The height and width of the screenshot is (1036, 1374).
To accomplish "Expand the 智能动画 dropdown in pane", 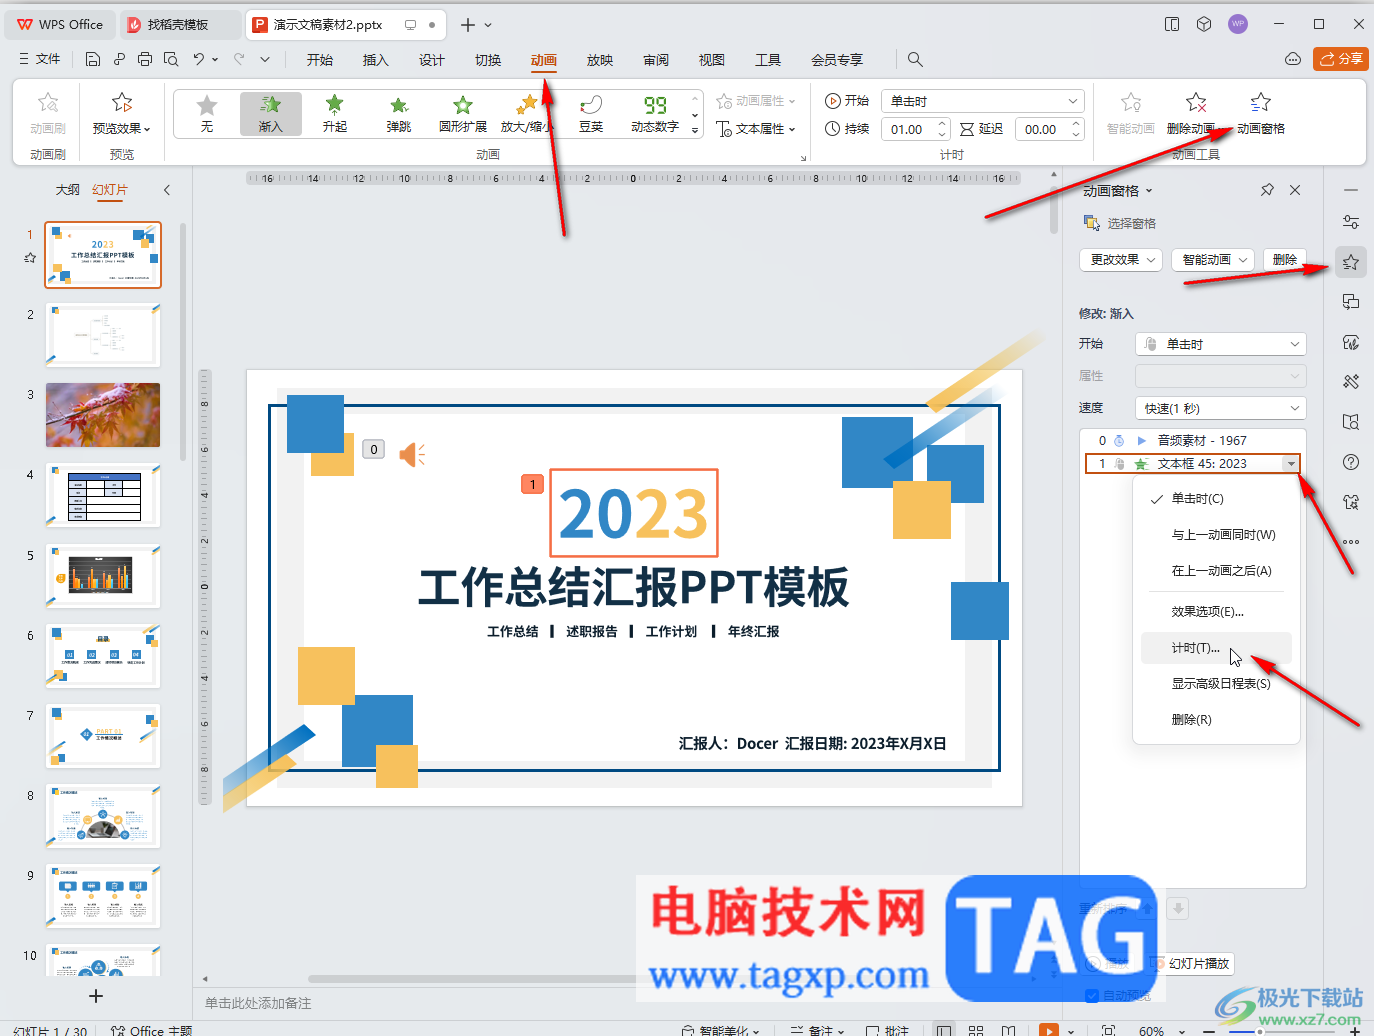I will 1214,260.
